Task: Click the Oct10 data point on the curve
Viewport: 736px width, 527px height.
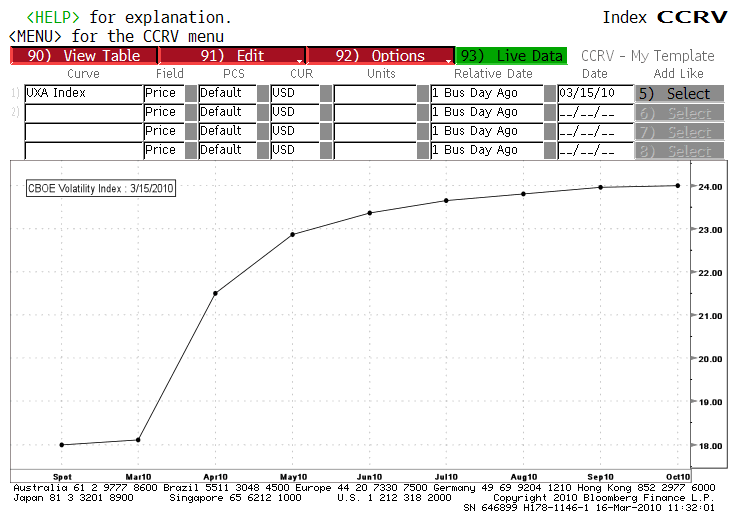Action: click(x=678, y=185)
